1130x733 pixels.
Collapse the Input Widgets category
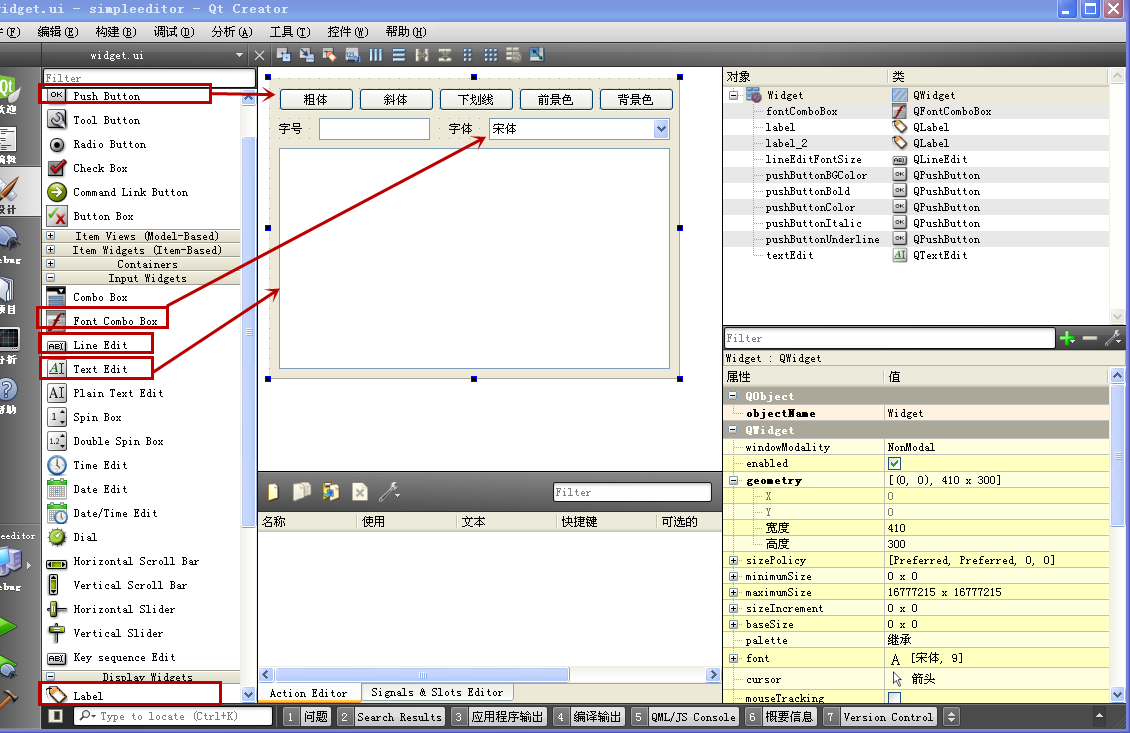(x=51, y=277)
